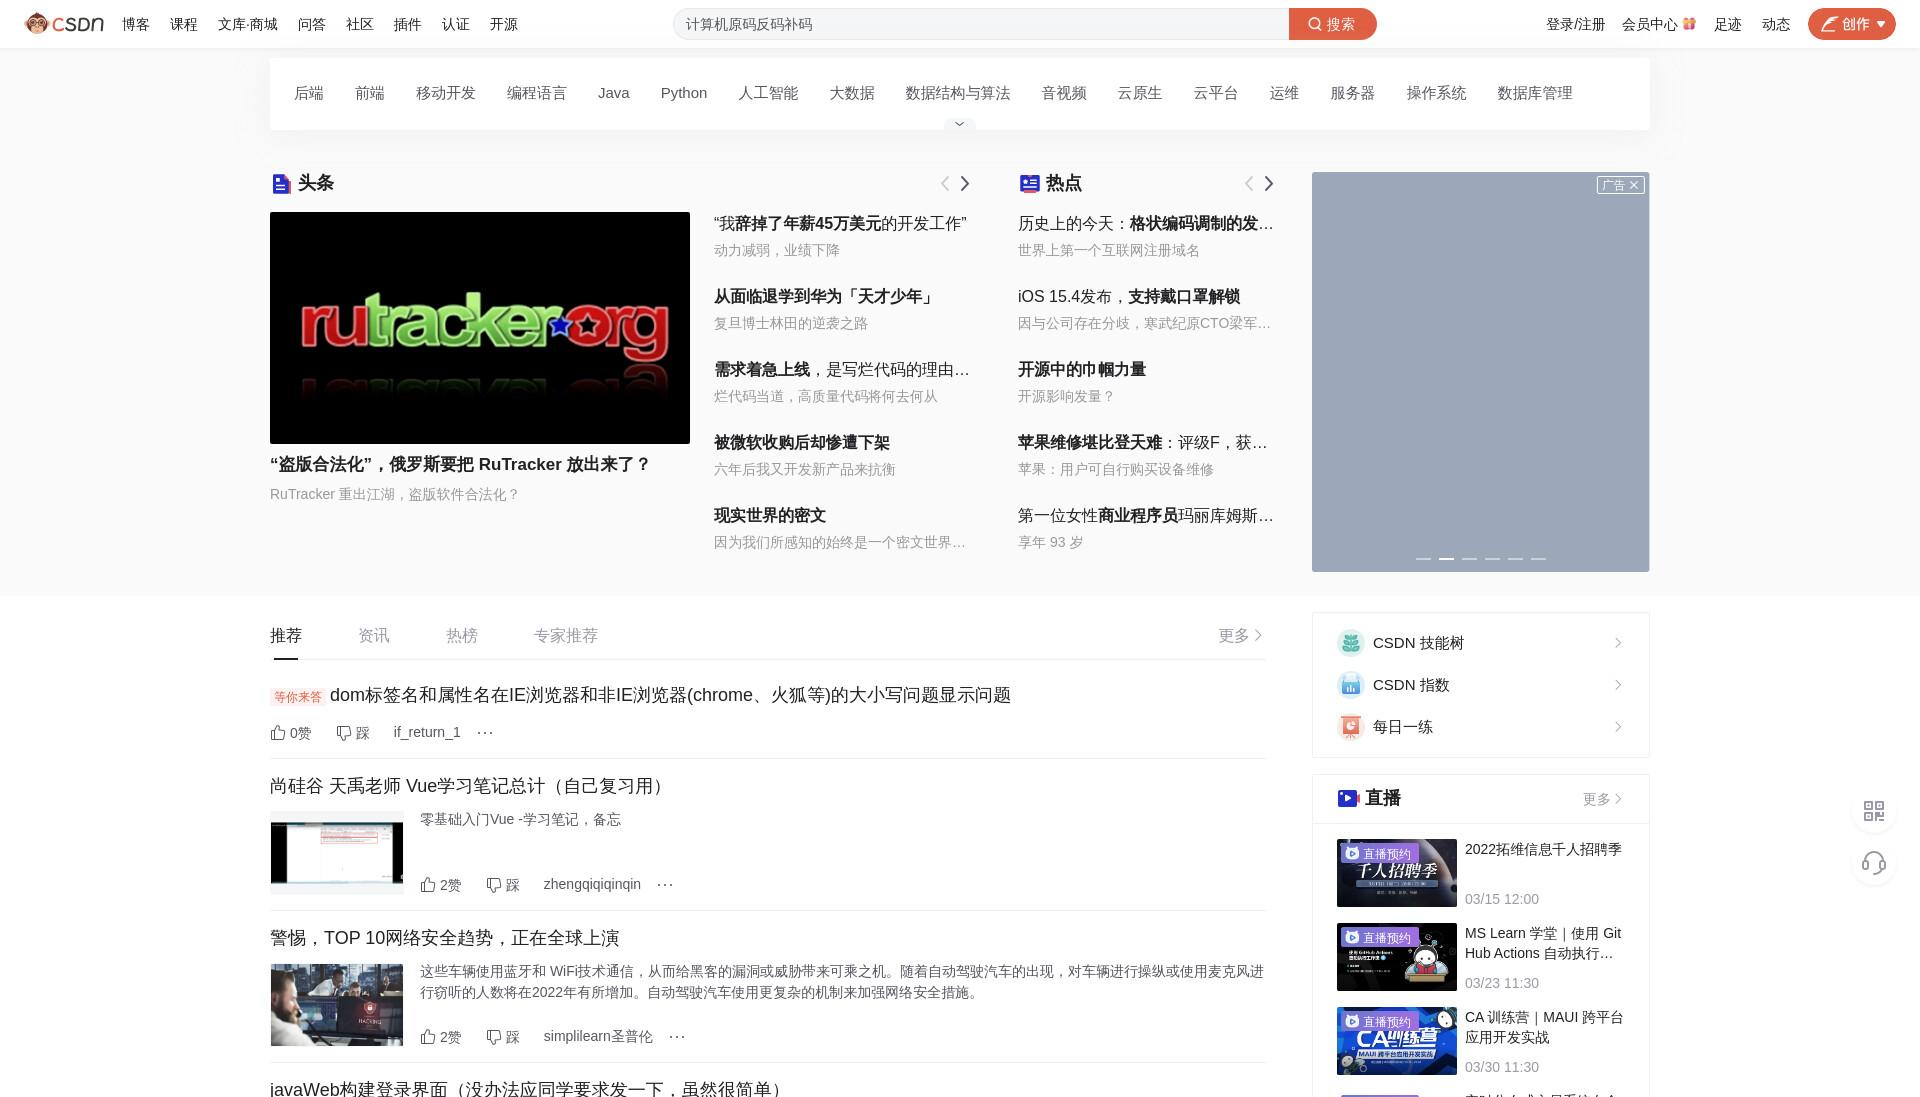Open 登录/注册 link
This screenshot has width=1920, height=1097.
pos(1575,24)
